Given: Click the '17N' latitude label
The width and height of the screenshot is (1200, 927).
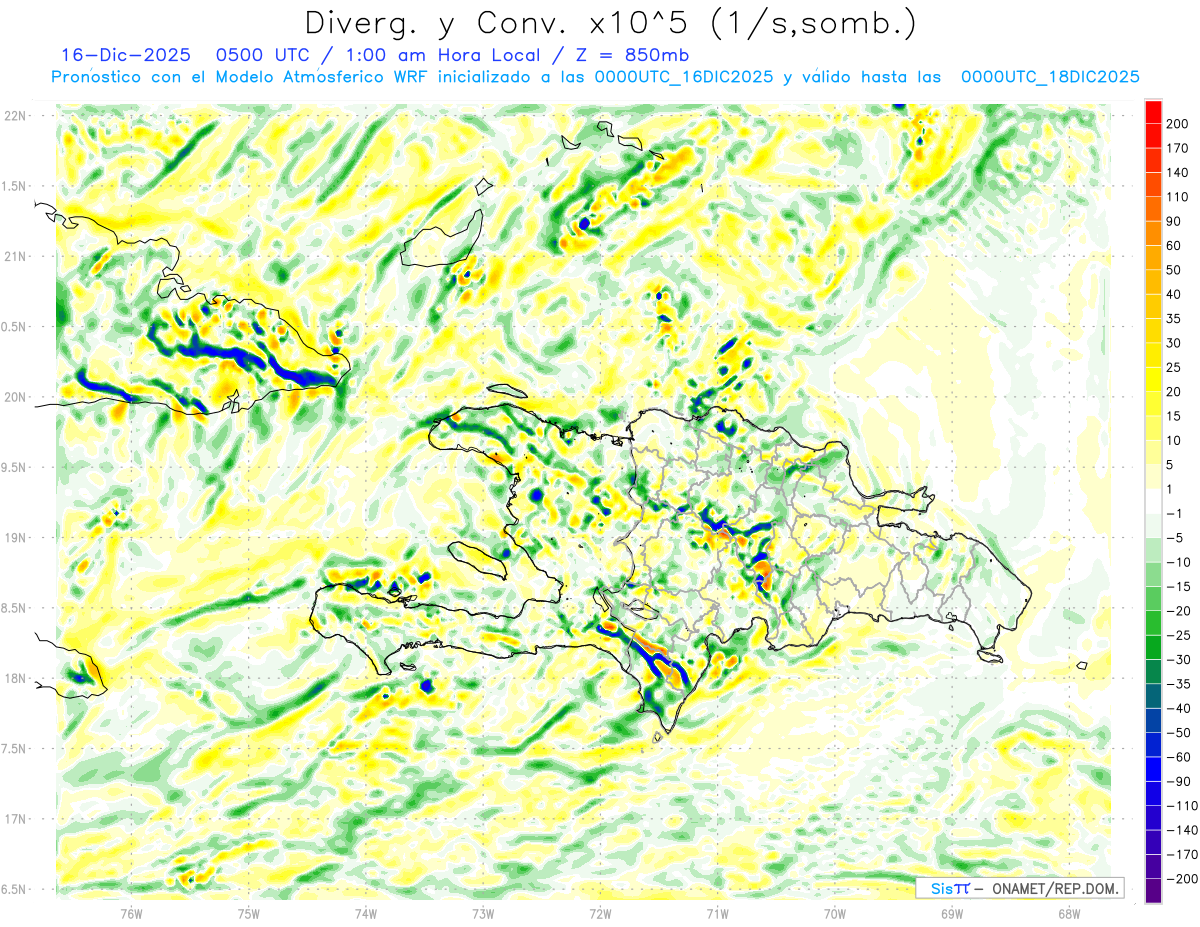Looking at the screenshot, I should 15,819.
